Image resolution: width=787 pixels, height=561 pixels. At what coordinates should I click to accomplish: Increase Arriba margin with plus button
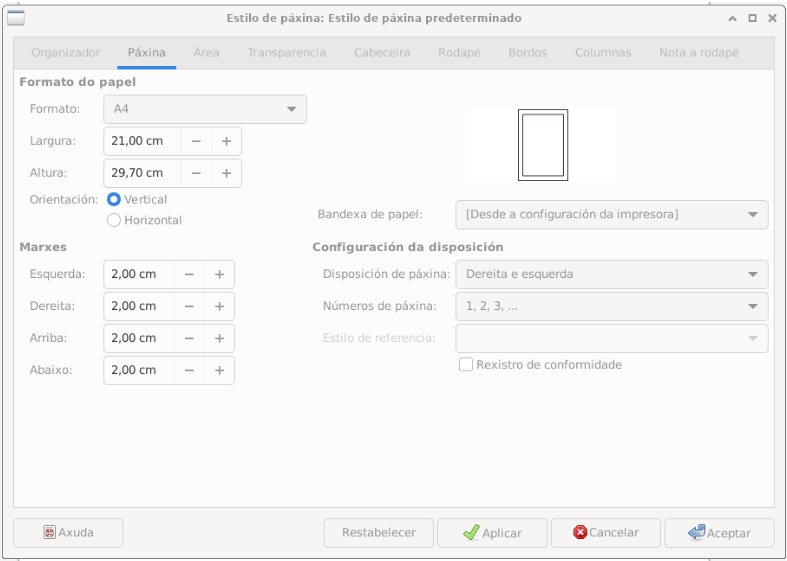[219, 338]
